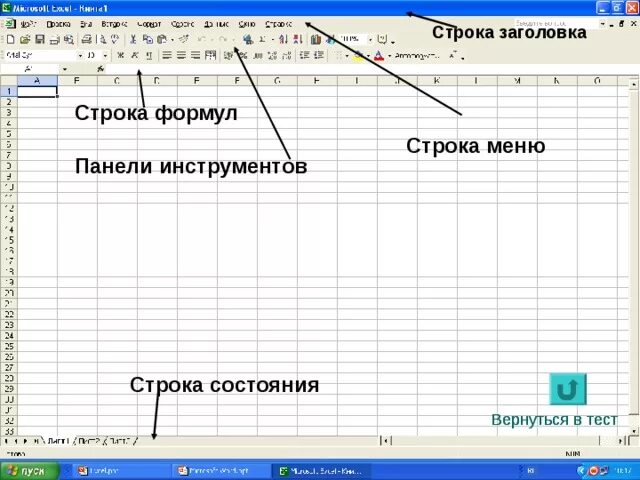Open the Paste options dropdown arrow
This screenshot has width=640, height=480.
pyautogui.click(x=173, y=40)
